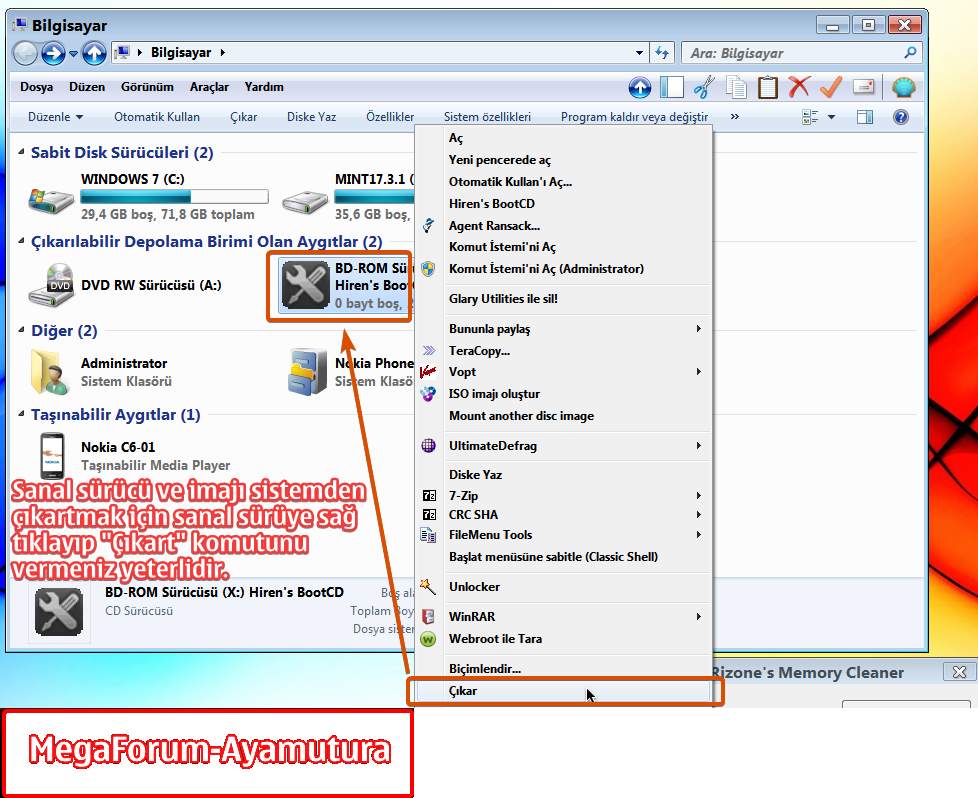The width and height of the screenshot is (978, 798).
Task: Click Bilgisayar in the address bar
Action: (181, 52)
